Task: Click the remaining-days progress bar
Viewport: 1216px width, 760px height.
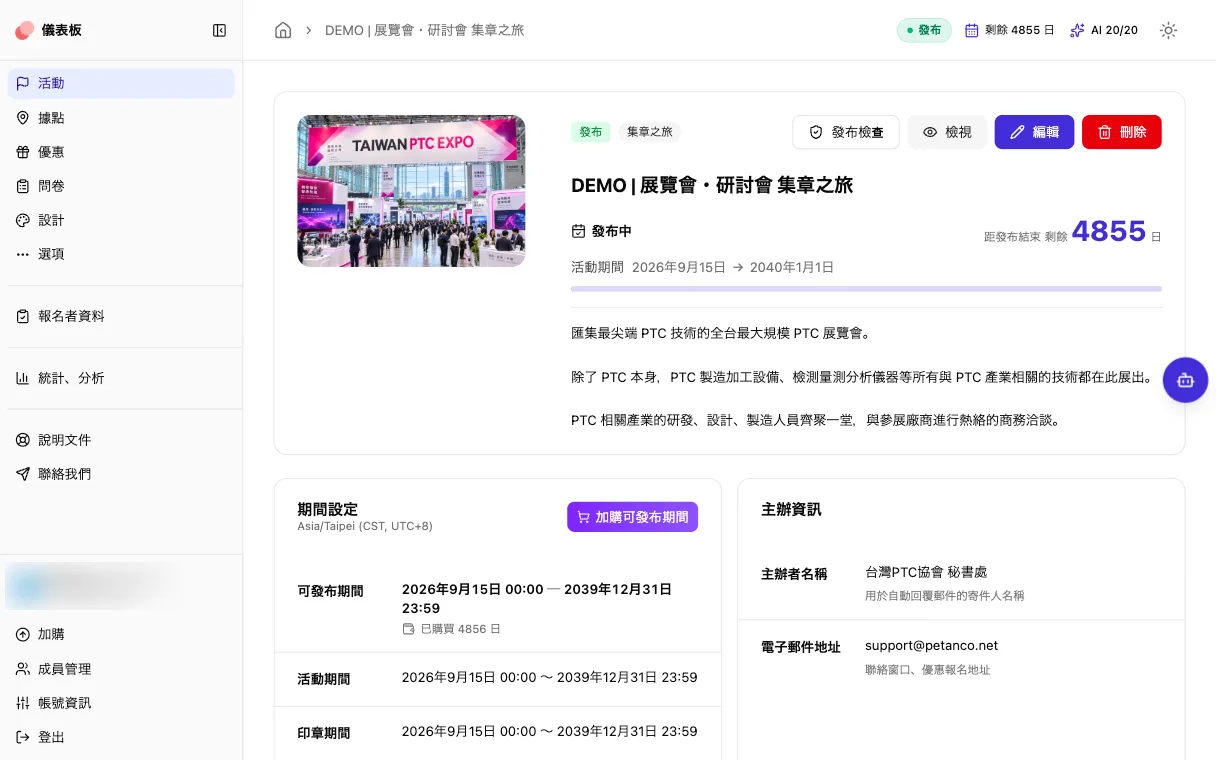Action: click(x=866, y=289)
